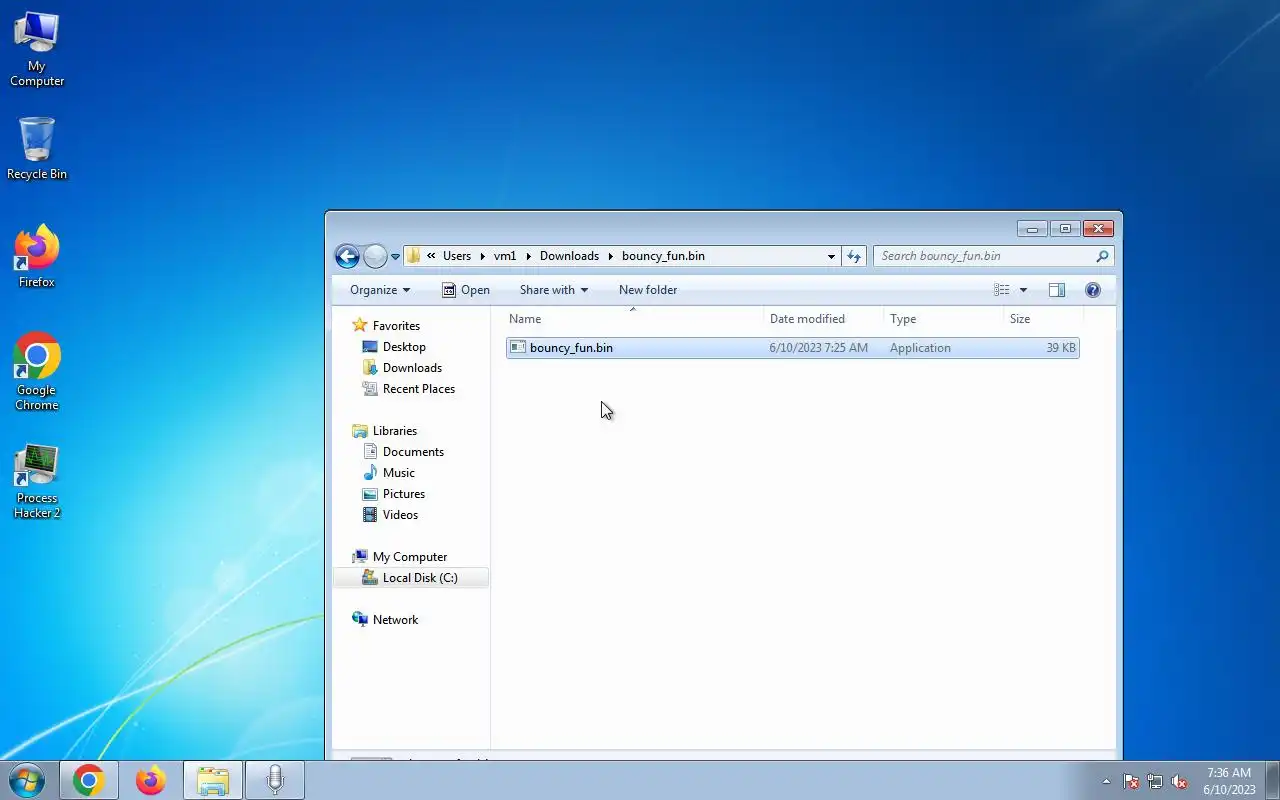Sort by Size column header
Viewport: 1280px width, 800px height.
click(x=1043, y=319)
